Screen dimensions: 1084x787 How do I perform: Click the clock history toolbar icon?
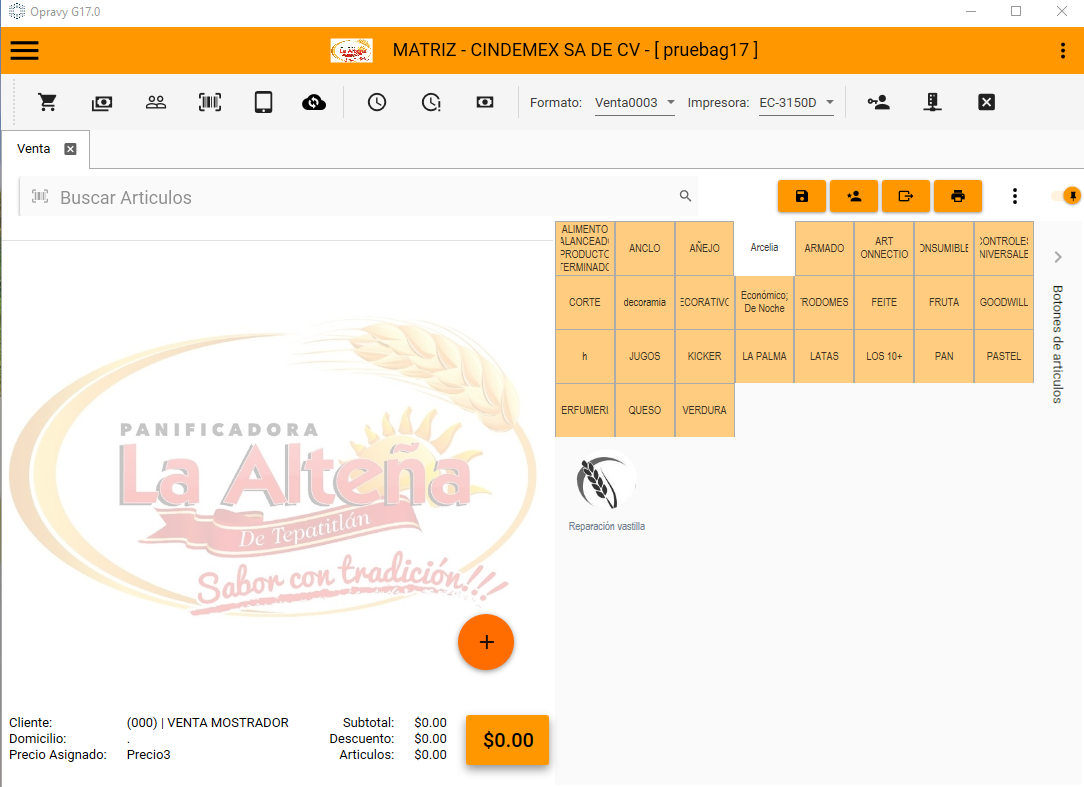pos(377,102)
